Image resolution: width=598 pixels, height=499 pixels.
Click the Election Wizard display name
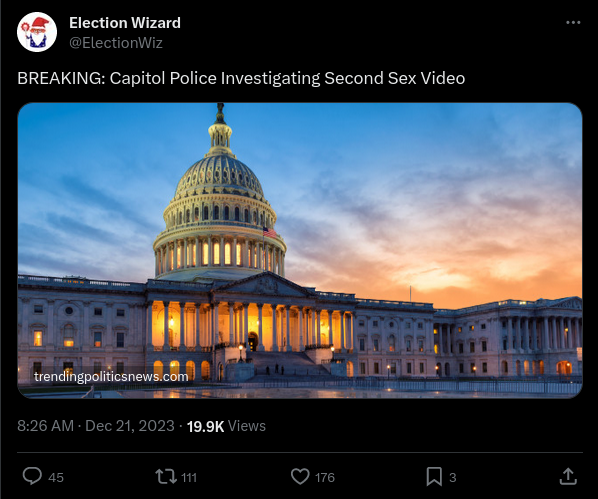pyautogui.click(x=125, y=23)
